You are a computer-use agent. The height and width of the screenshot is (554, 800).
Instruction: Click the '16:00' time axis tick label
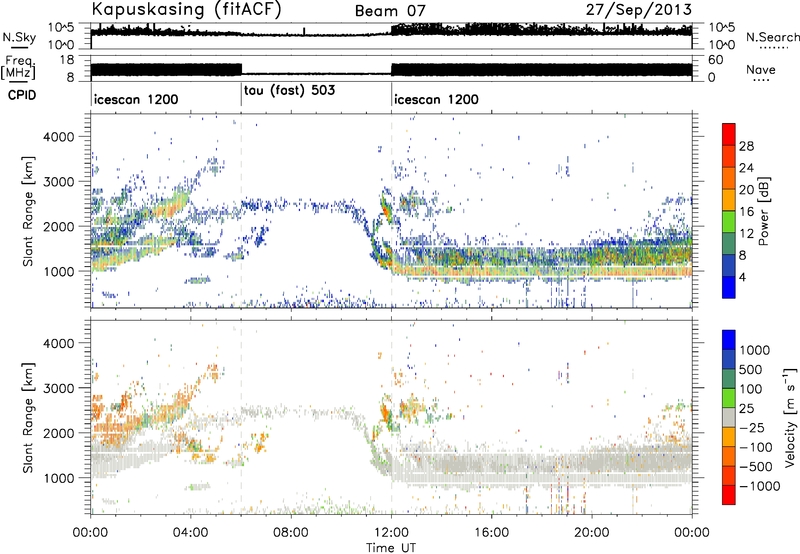coord(491,533)
